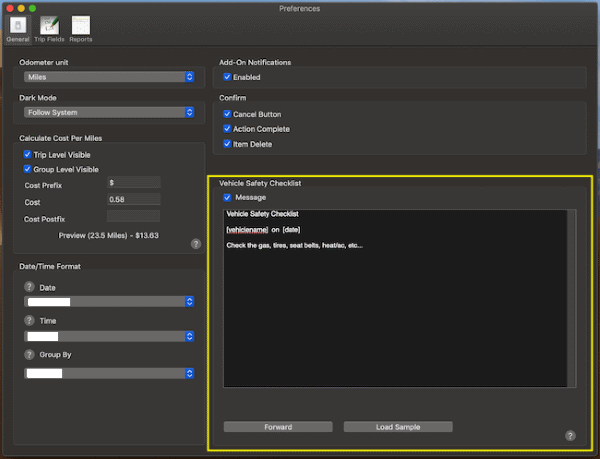Viewport: 600px width, 459px height.
Task: Click the Load Sample button
Action: (x=398, y=427)
